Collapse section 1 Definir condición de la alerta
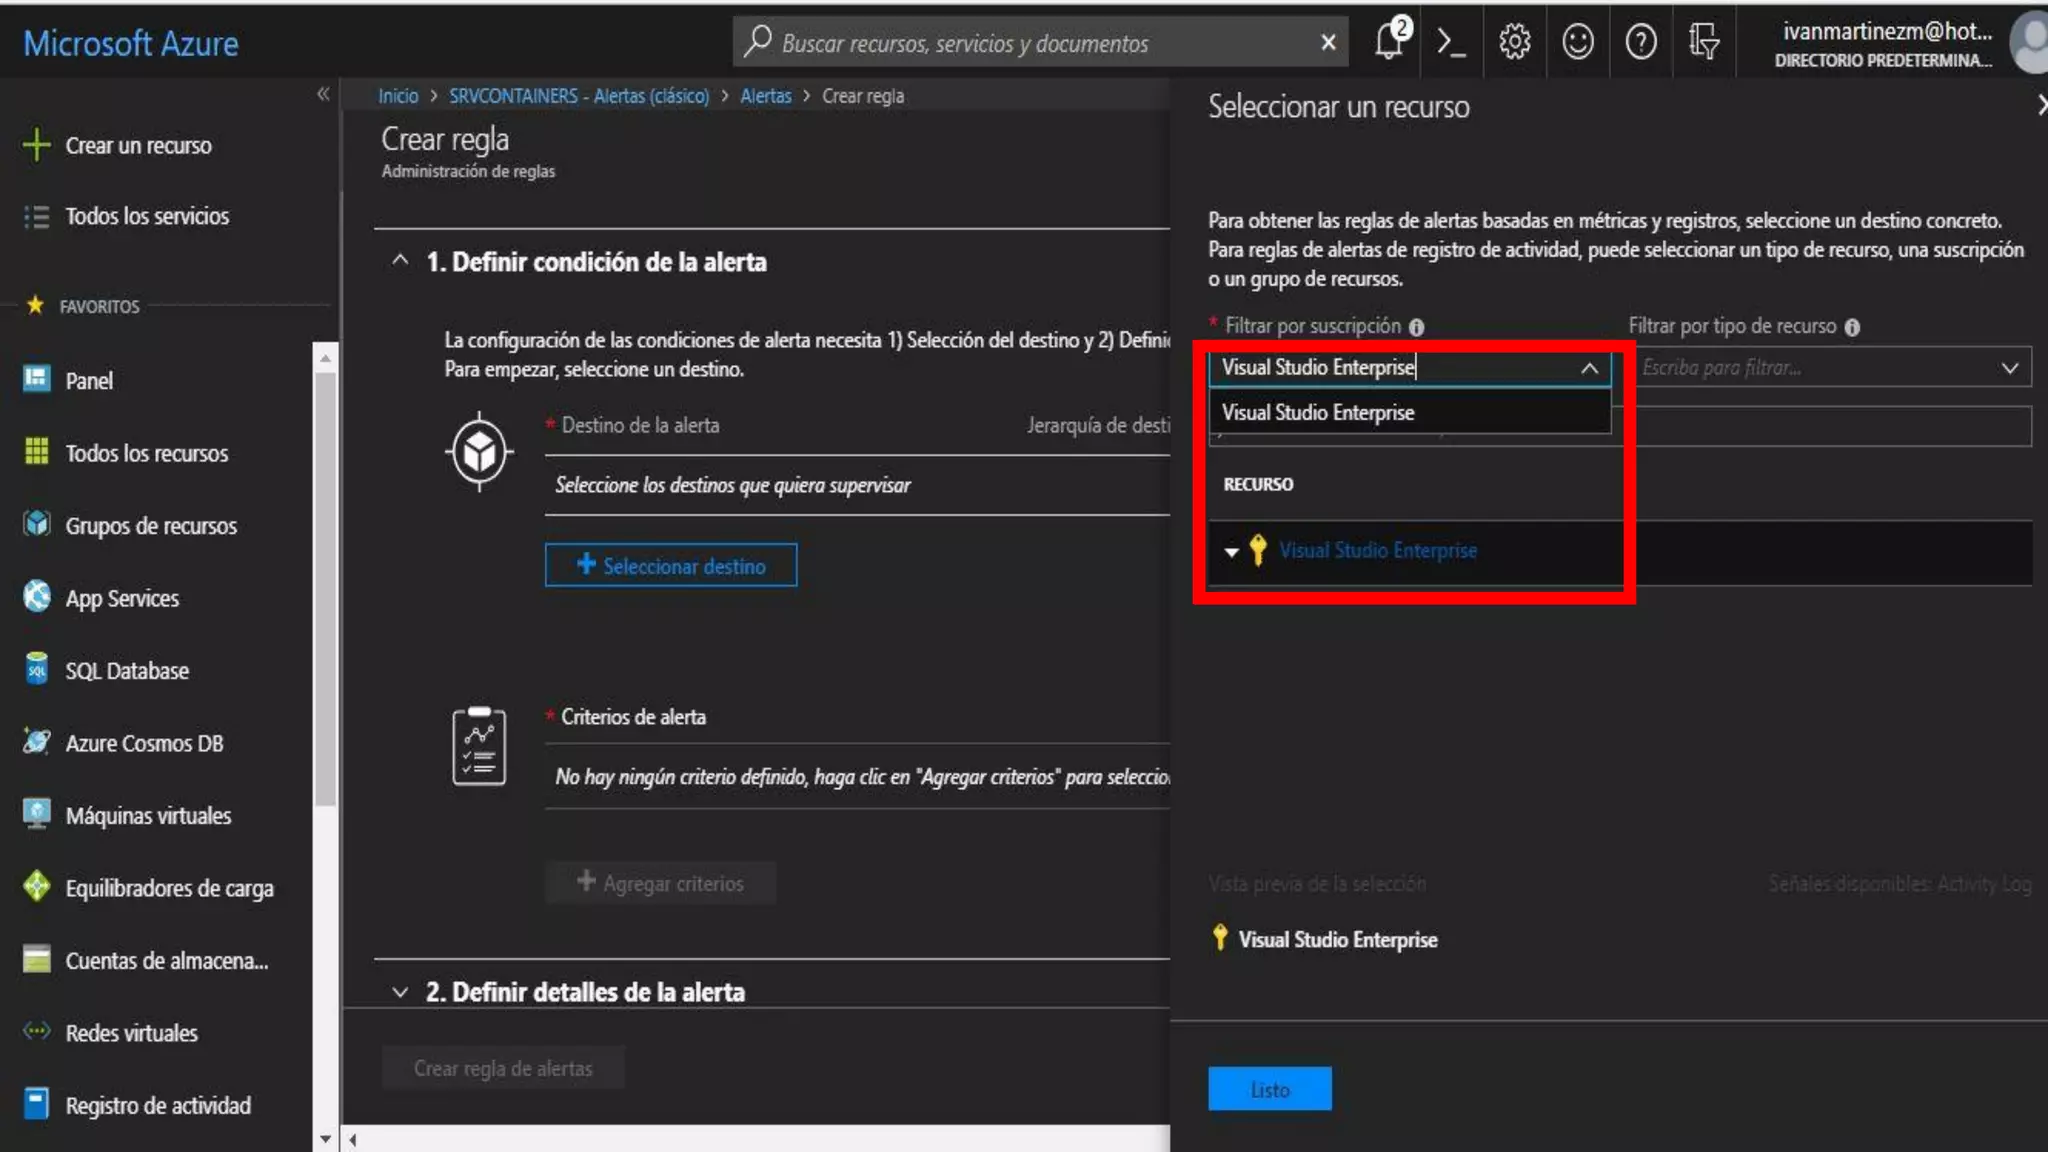 click(400, 261)
